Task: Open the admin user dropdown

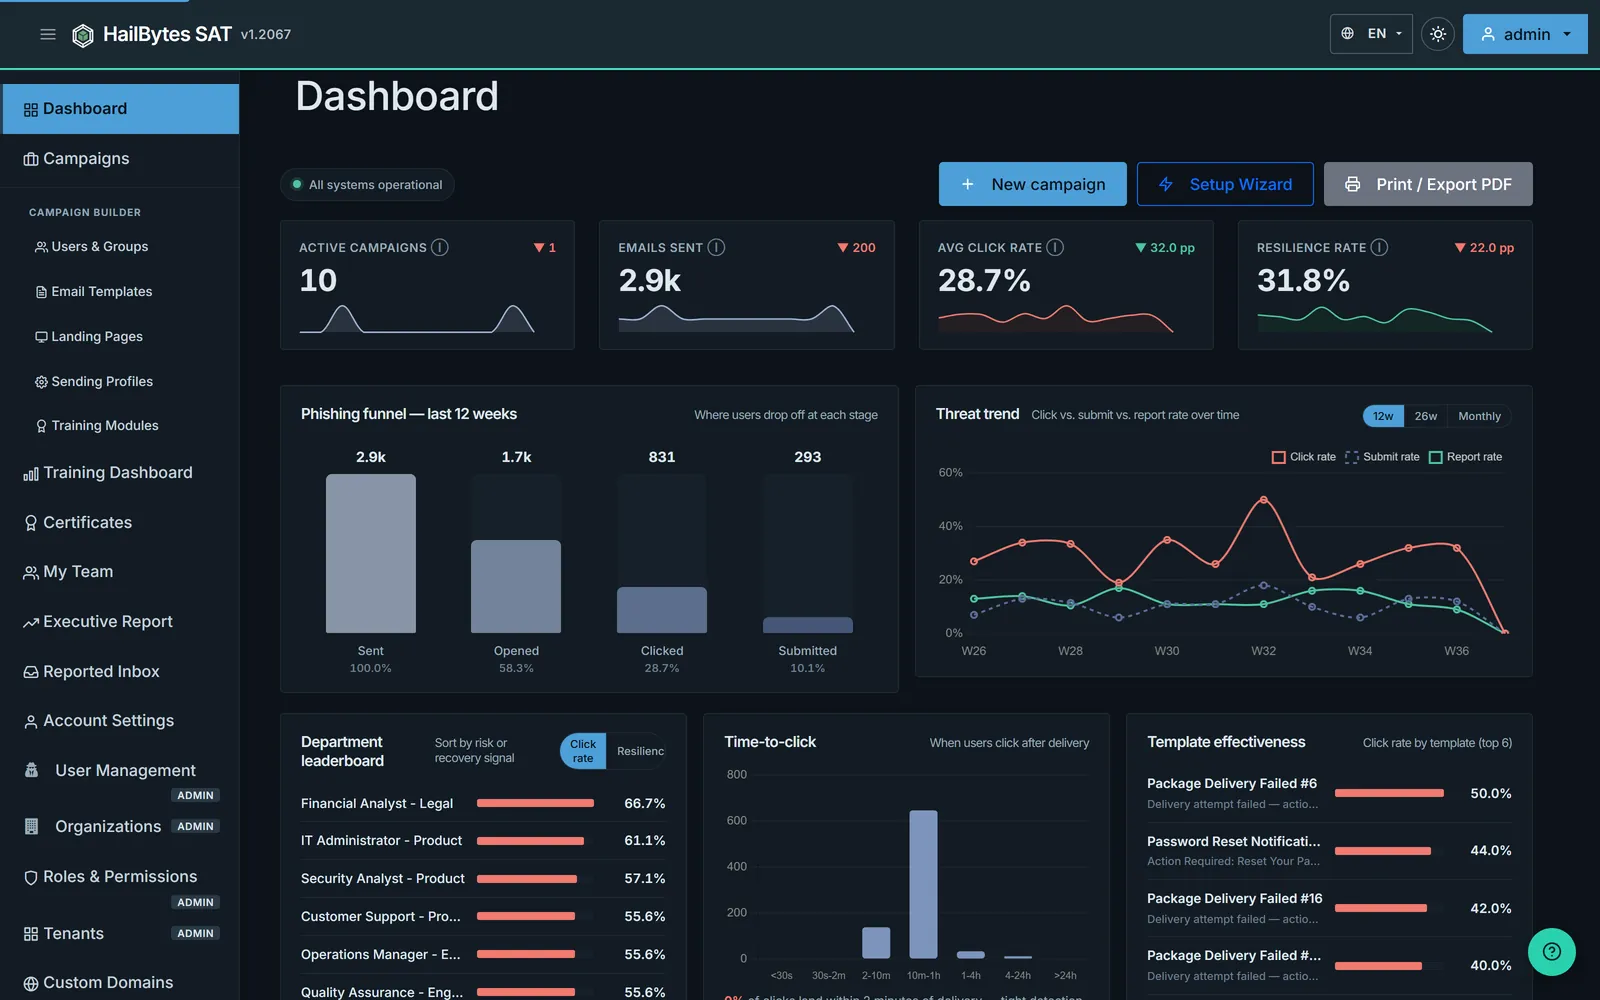Action: [x=1525, y=34]
